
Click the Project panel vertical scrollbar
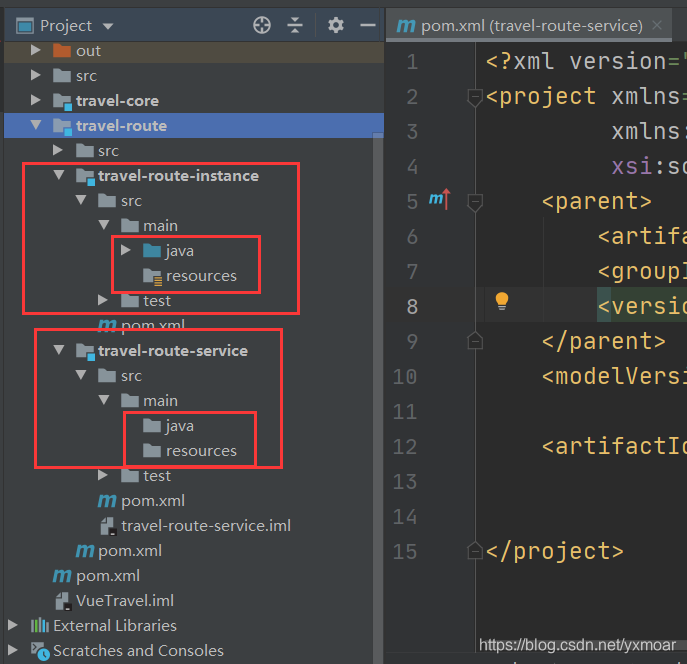coord(378,397)
